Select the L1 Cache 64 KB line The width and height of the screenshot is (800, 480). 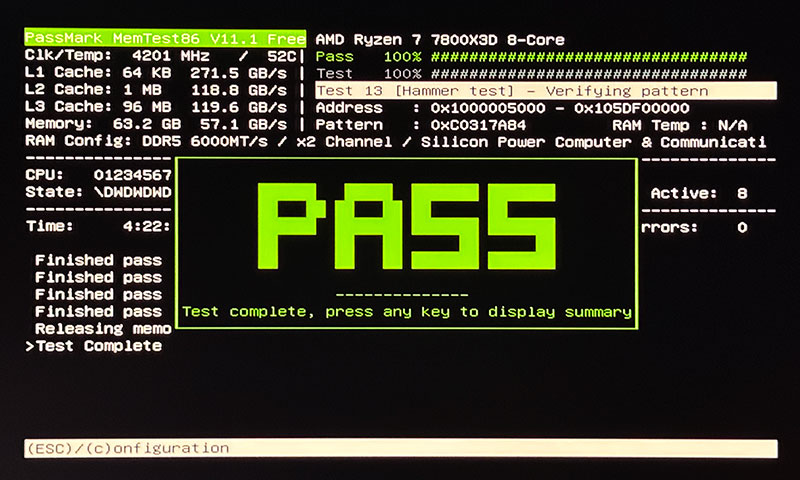click(156, 73)
